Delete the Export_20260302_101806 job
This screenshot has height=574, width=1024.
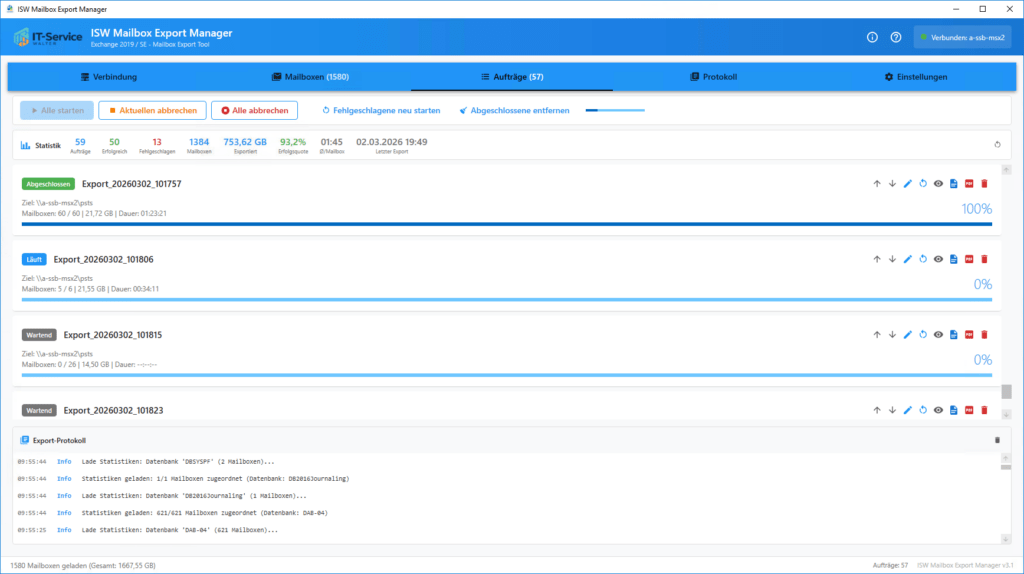pyautogui.click(x=984, y=259)
